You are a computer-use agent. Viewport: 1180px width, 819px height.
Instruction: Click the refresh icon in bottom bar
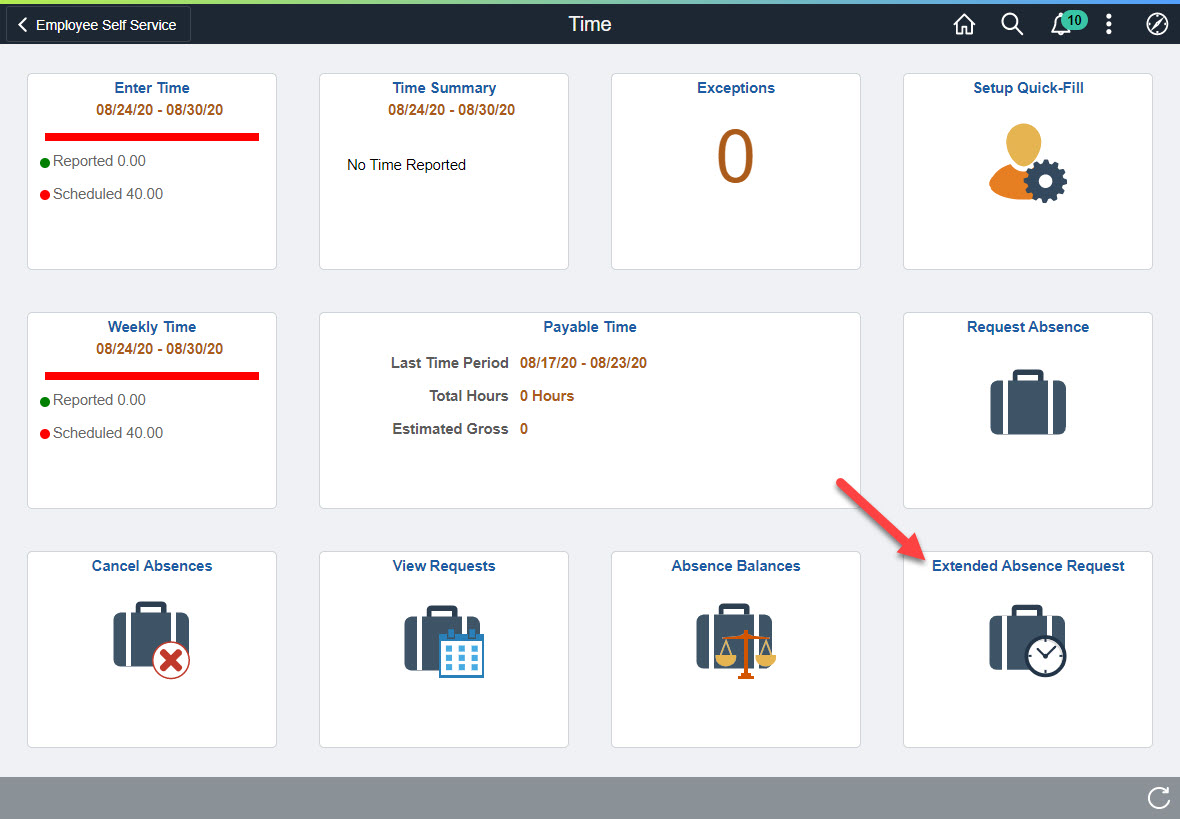tap(1158, 798)
